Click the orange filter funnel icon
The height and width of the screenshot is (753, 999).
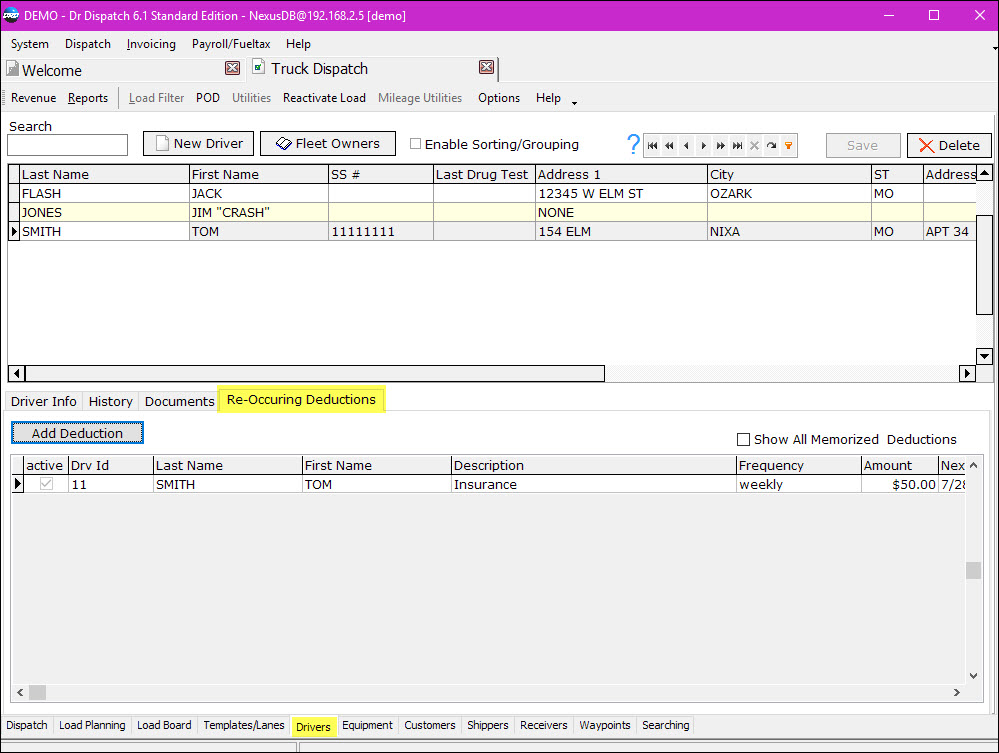click(x=789, y=146)
